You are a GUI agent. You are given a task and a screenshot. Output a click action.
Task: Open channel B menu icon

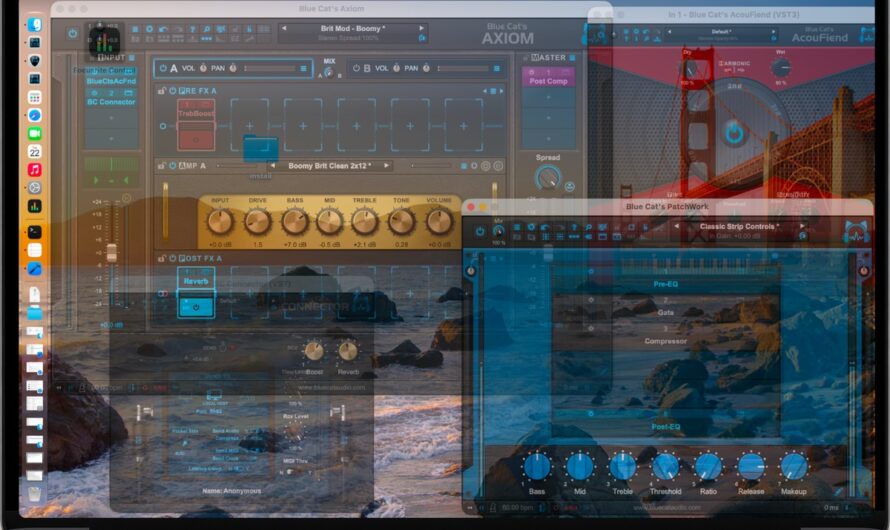[497, 69]
